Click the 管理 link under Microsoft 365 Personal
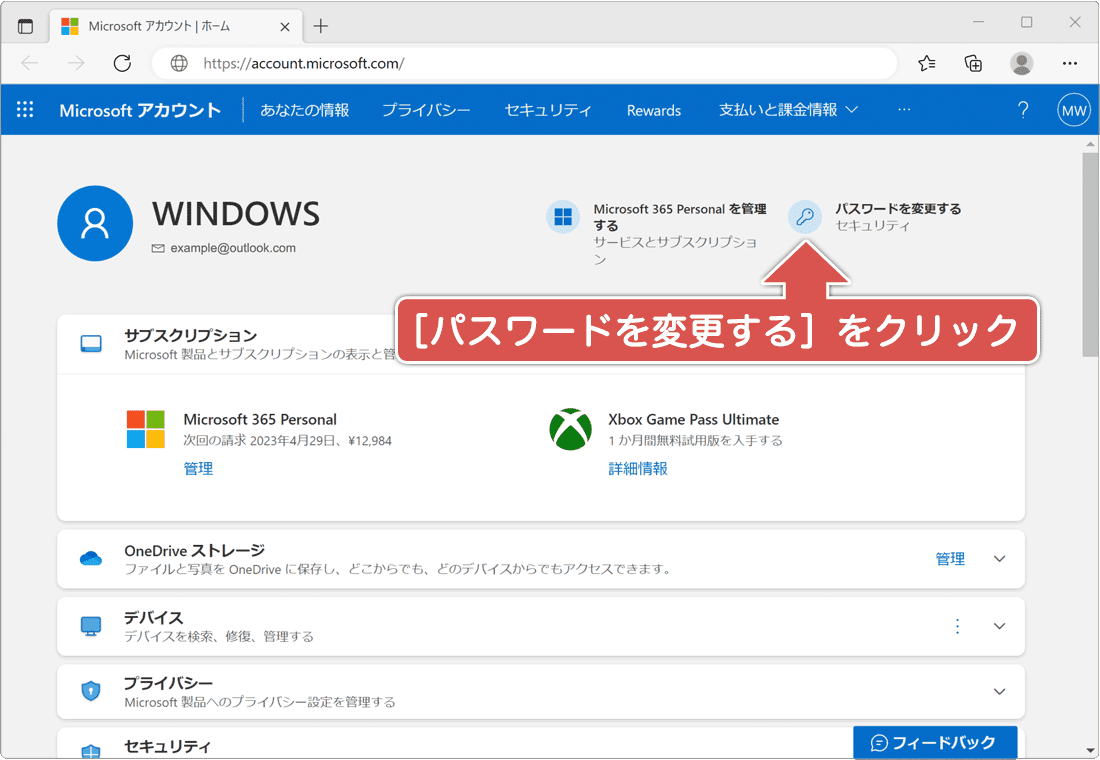This screenshot has width=1100, height=760. pyautogui.click(x=198, y=467)
